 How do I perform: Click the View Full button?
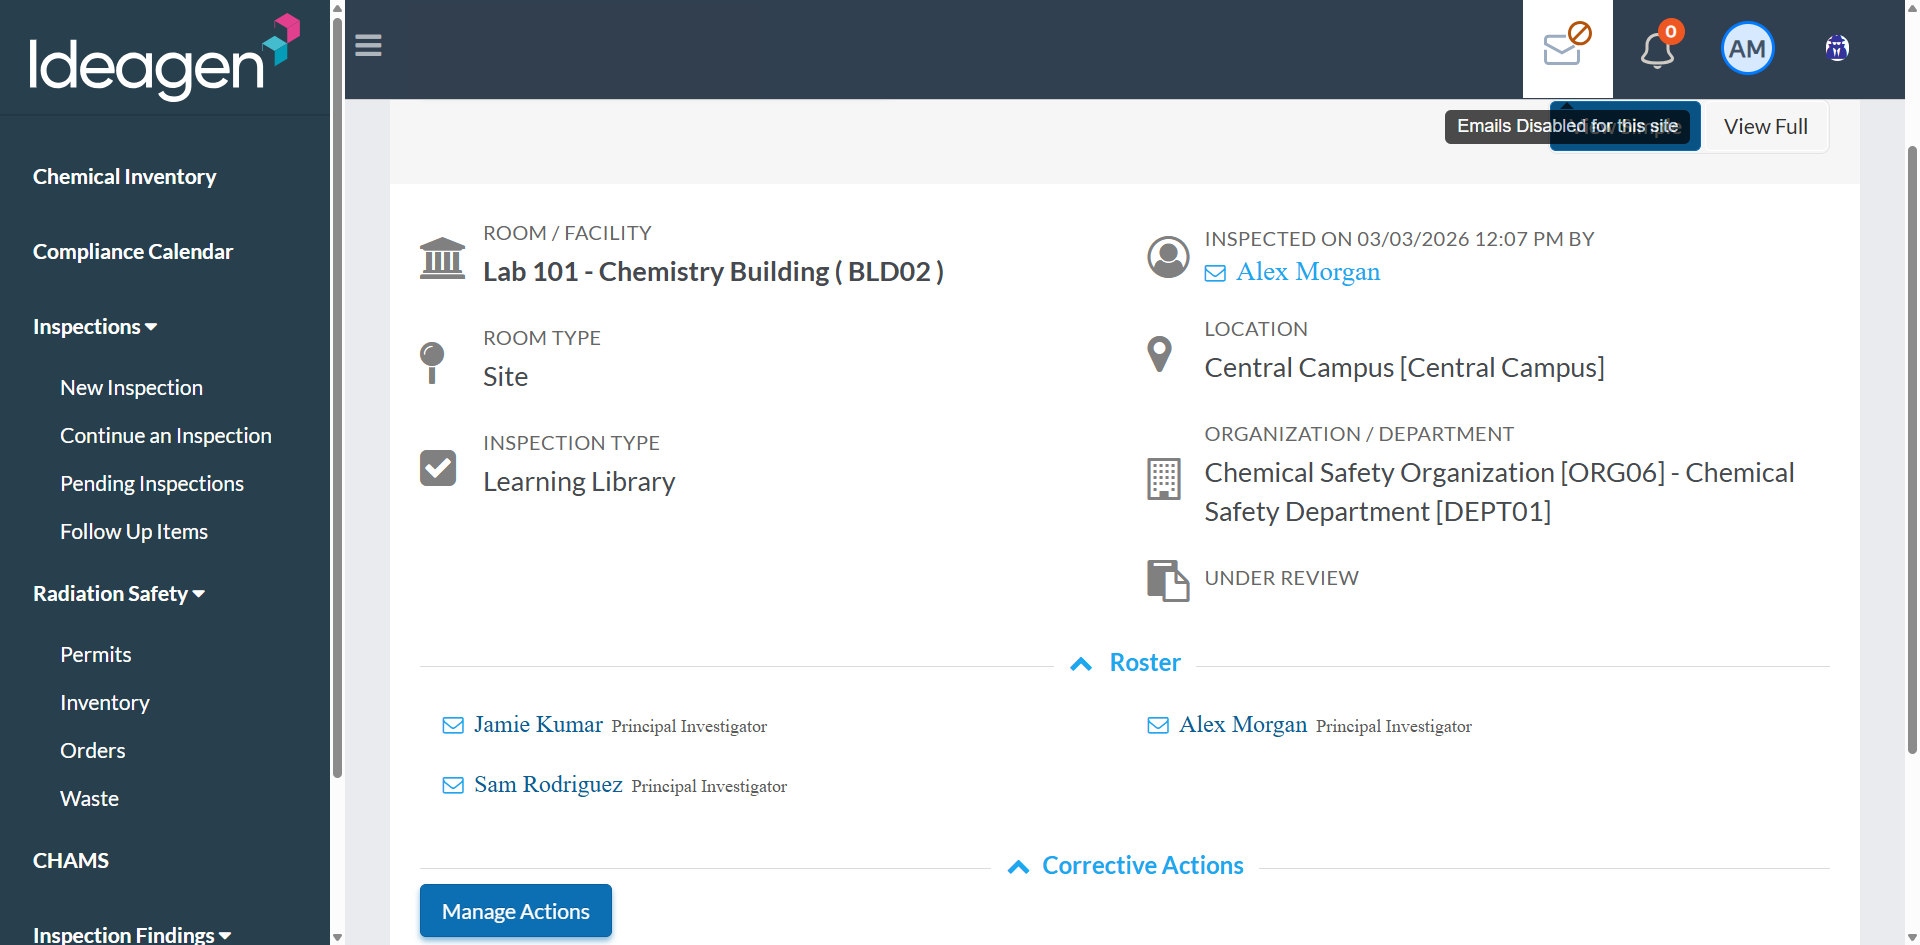pyautogui.click(x=1766, y=127)
